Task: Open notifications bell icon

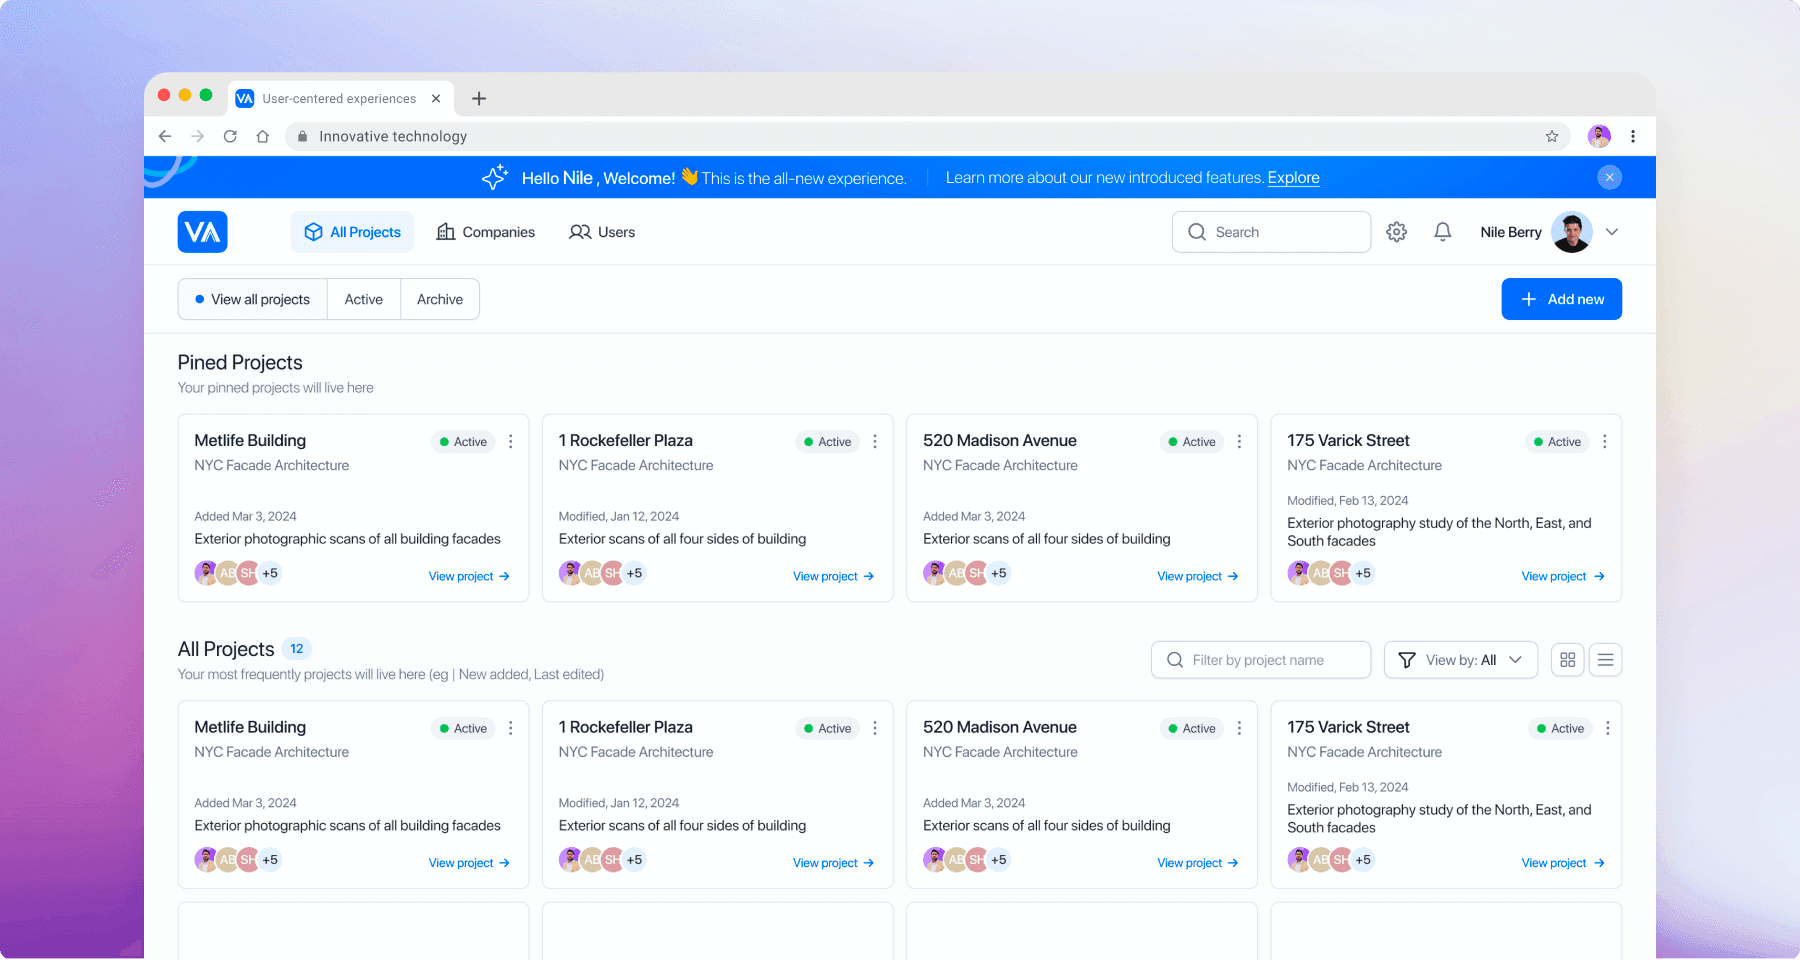Action: tap(1443, 232)
